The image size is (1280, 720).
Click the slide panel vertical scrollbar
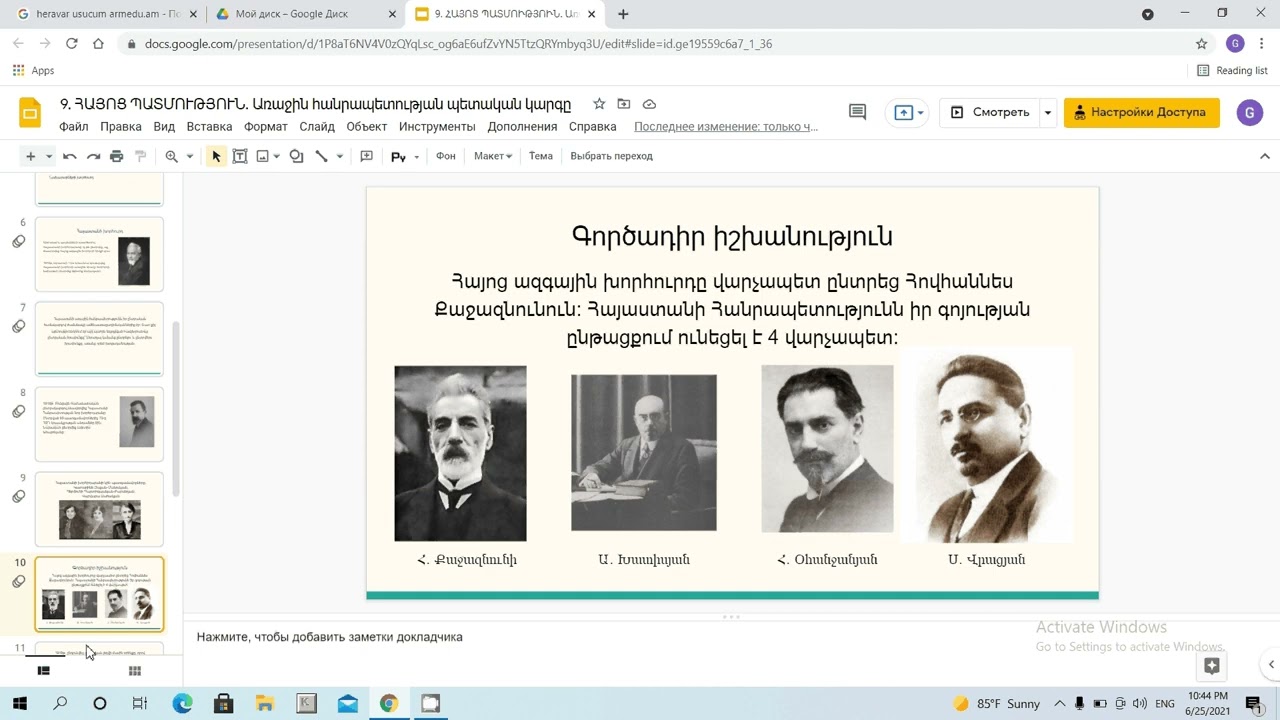coord(176,410)
